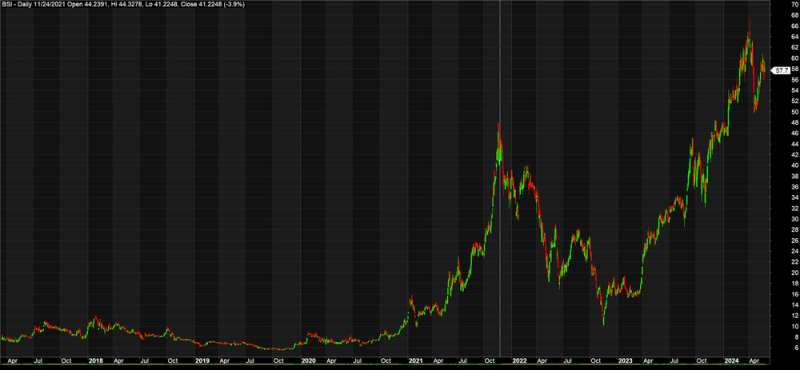
Task: Click the 68 level on price axis
Action: point(793,15)
